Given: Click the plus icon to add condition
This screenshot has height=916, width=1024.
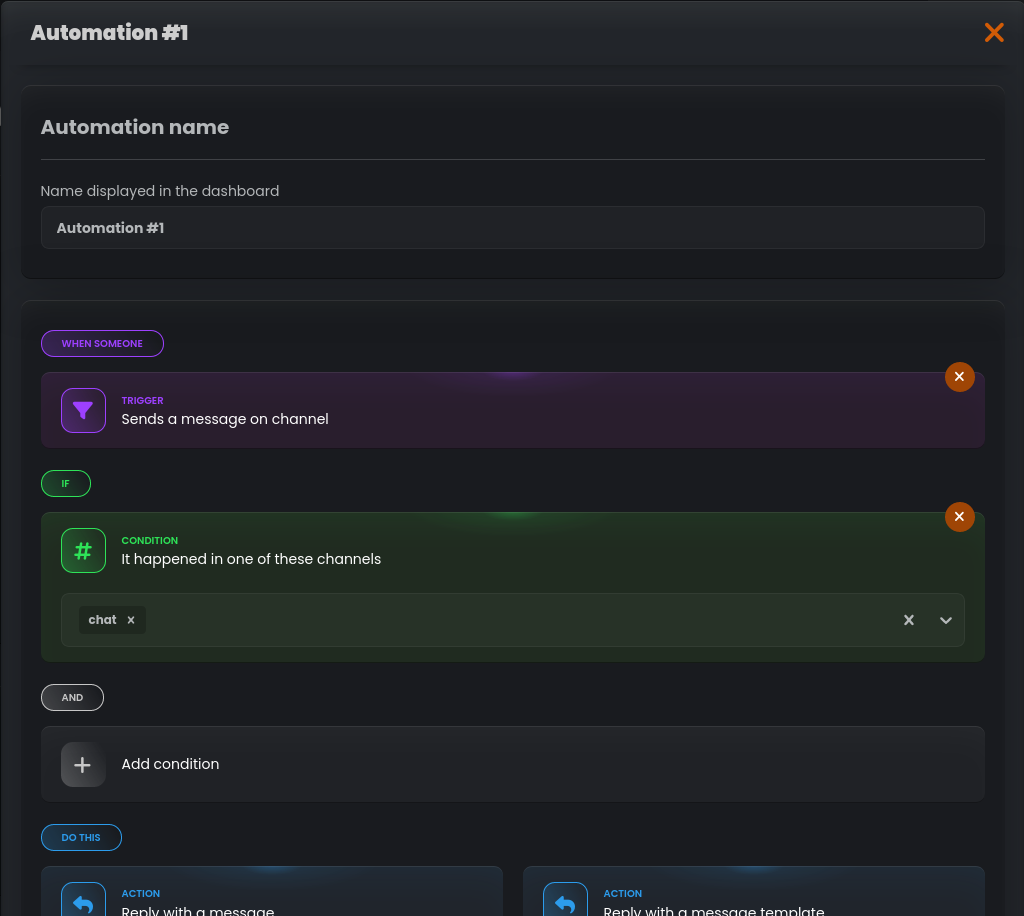Looking at the screenshot, I should 83,764.
